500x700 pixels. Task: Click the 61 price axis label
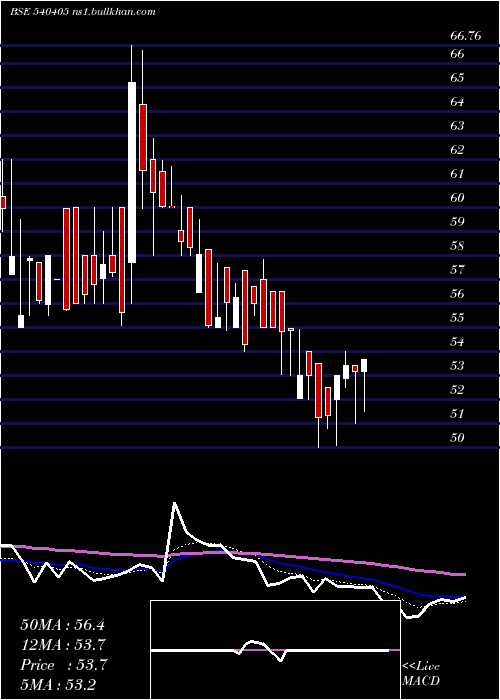(458, 174)
